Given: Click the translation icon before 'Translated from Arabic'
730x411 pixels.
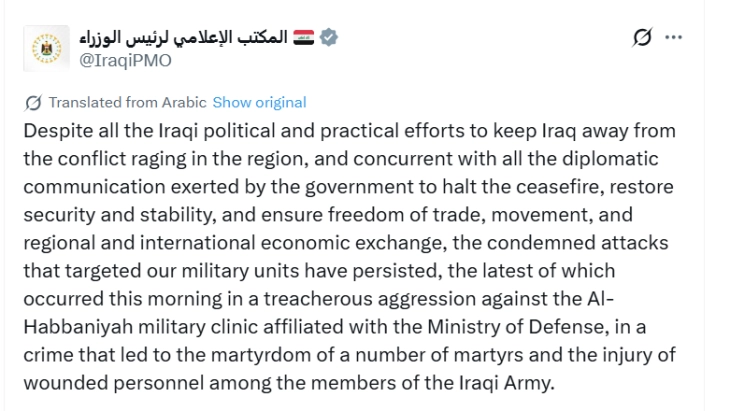Looking at the screenshot, I should click(33, 102).
